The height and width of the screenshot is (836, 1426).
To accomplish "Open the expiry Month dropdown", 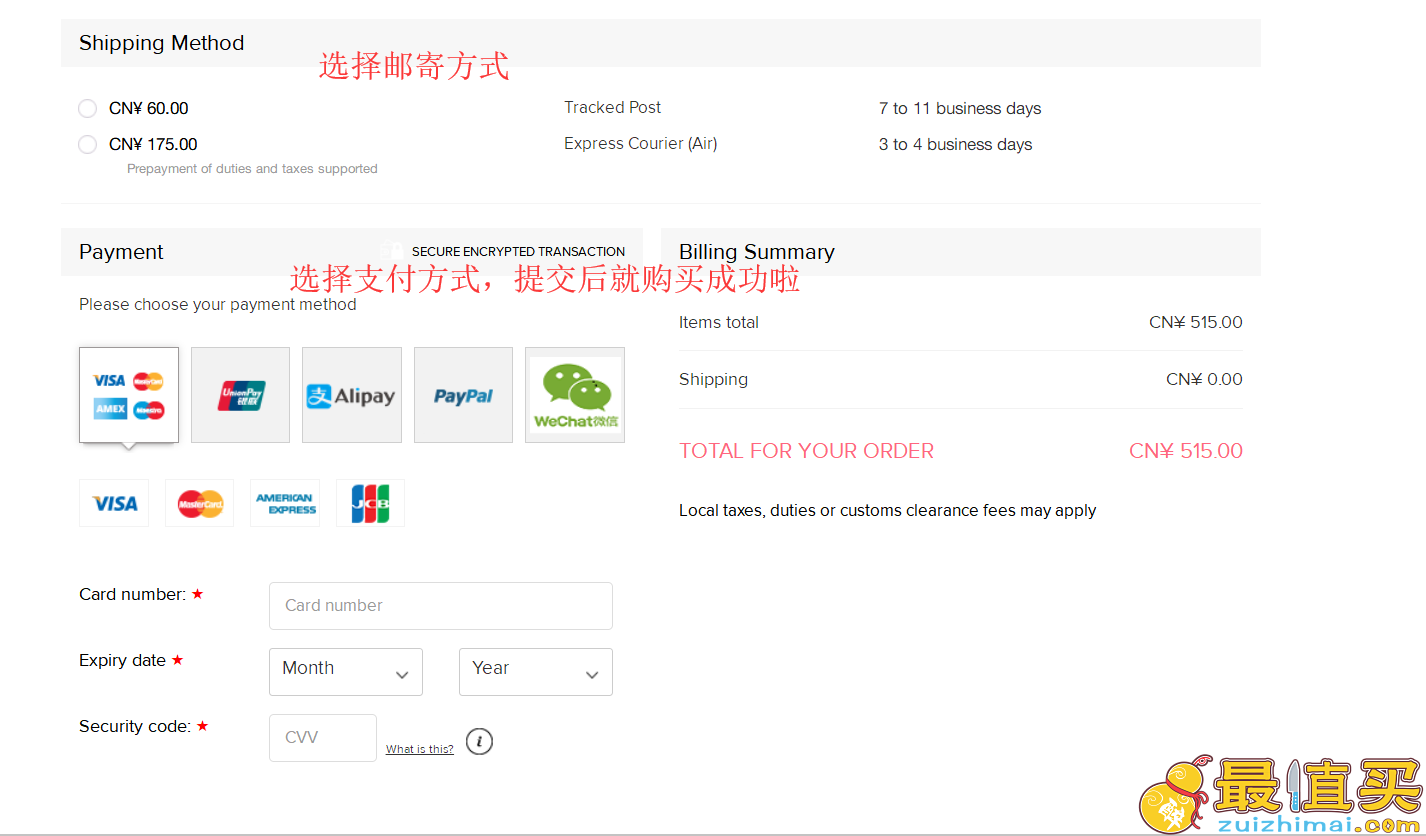I will (x=346, y=672).
